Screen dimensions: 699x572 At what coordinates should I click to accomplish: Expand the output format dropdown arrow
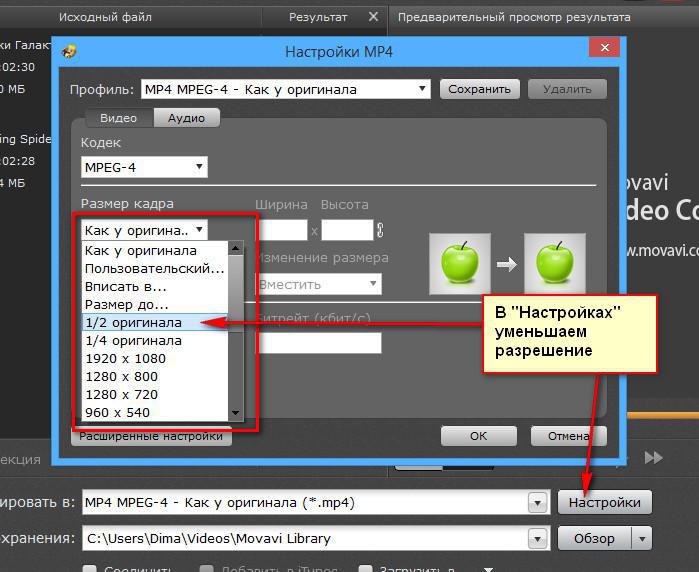point(538,503)
